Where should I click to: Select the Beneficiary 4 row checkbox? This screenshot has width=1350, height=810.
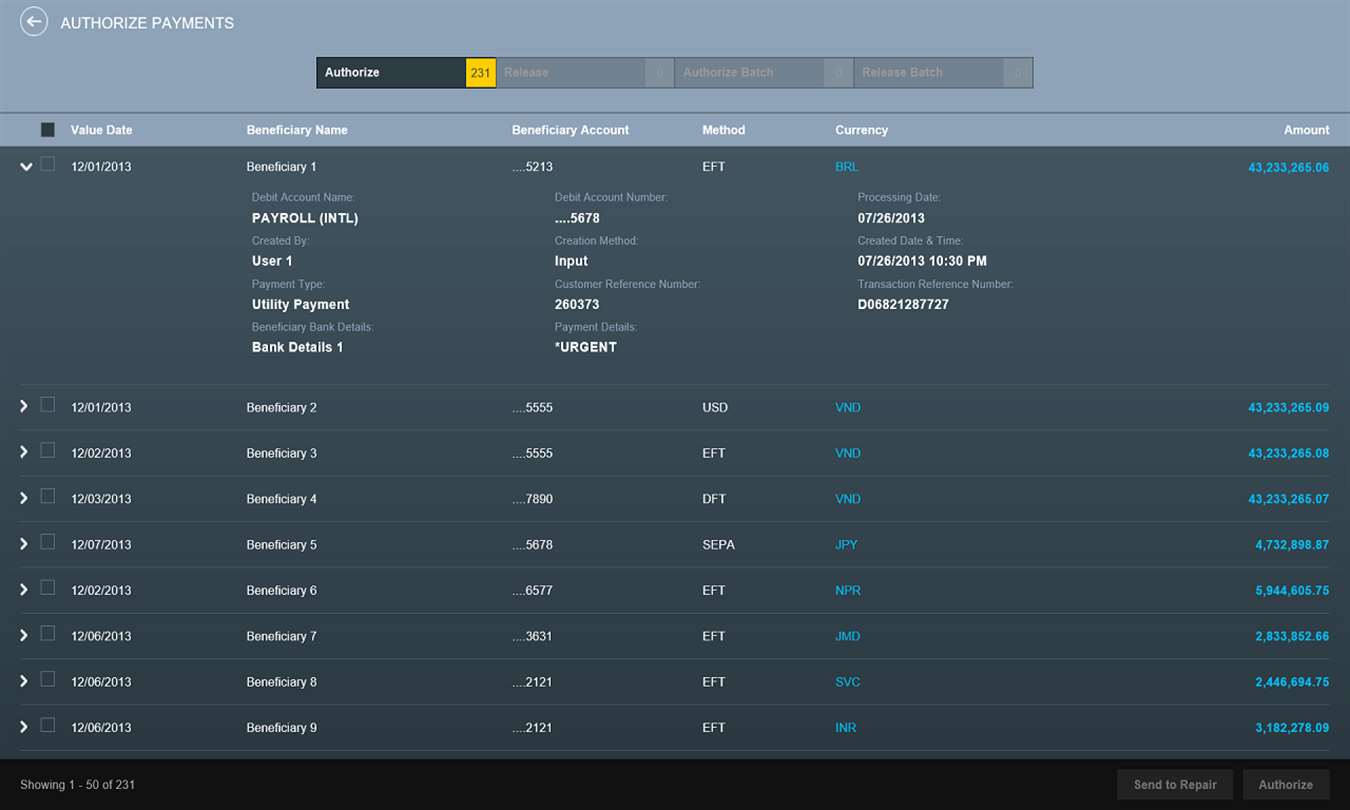[x=48, y=496]
